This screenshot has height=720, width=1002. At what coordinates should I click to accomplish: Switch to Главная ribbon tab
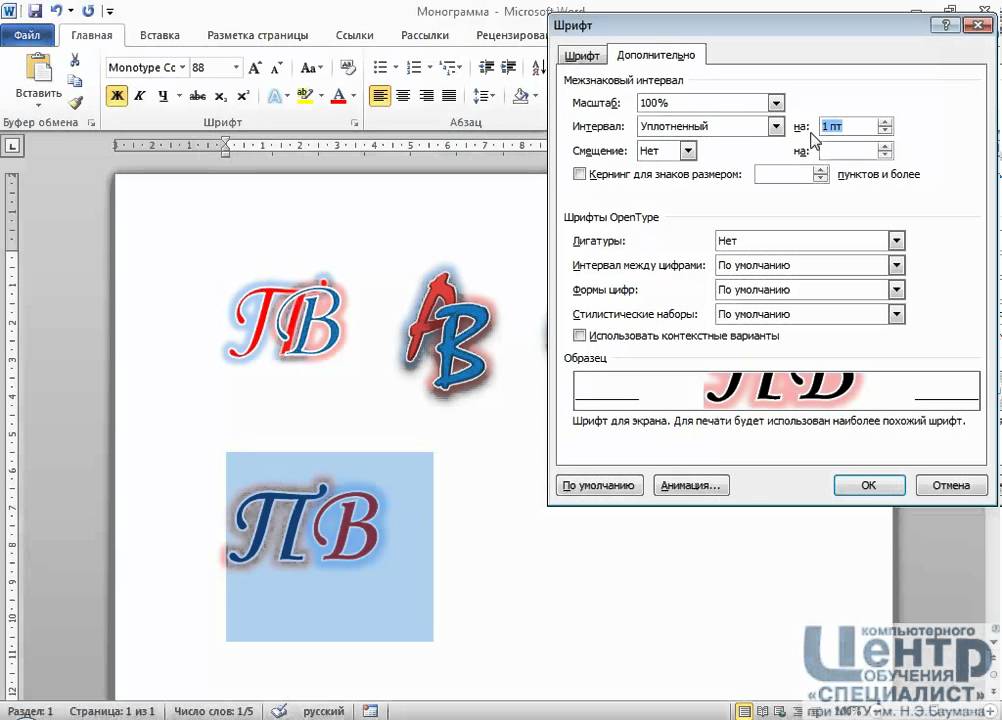click(91, 35)
